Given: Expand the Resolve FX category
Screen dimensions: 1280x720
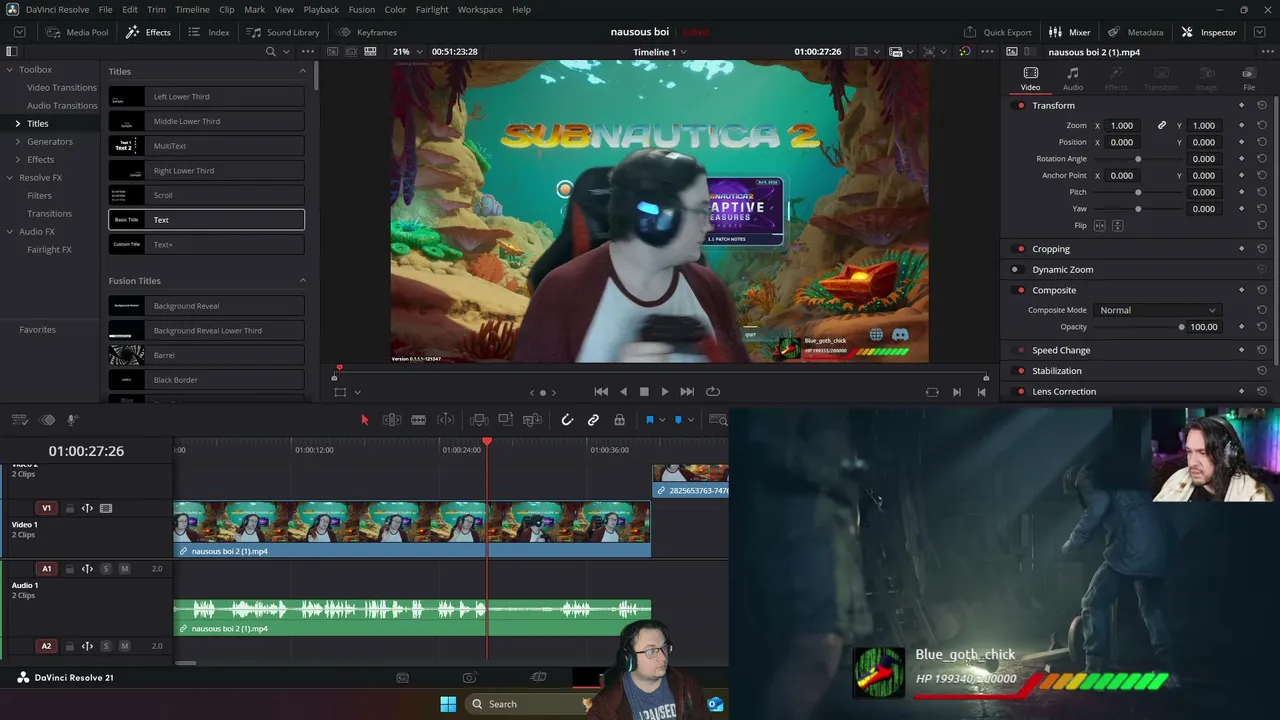Looking at the screenshot, I should pyautogui.click(x=10, y=178).
